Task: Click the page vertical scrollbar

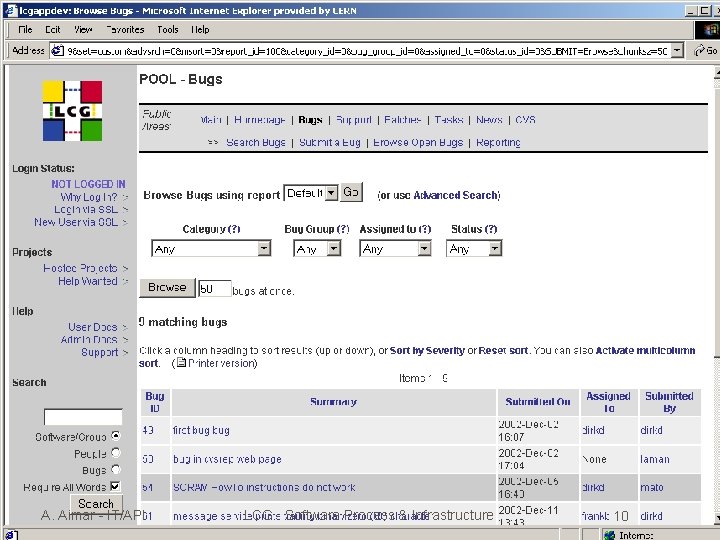Action: pyautogui.click(x=716, y=295)
